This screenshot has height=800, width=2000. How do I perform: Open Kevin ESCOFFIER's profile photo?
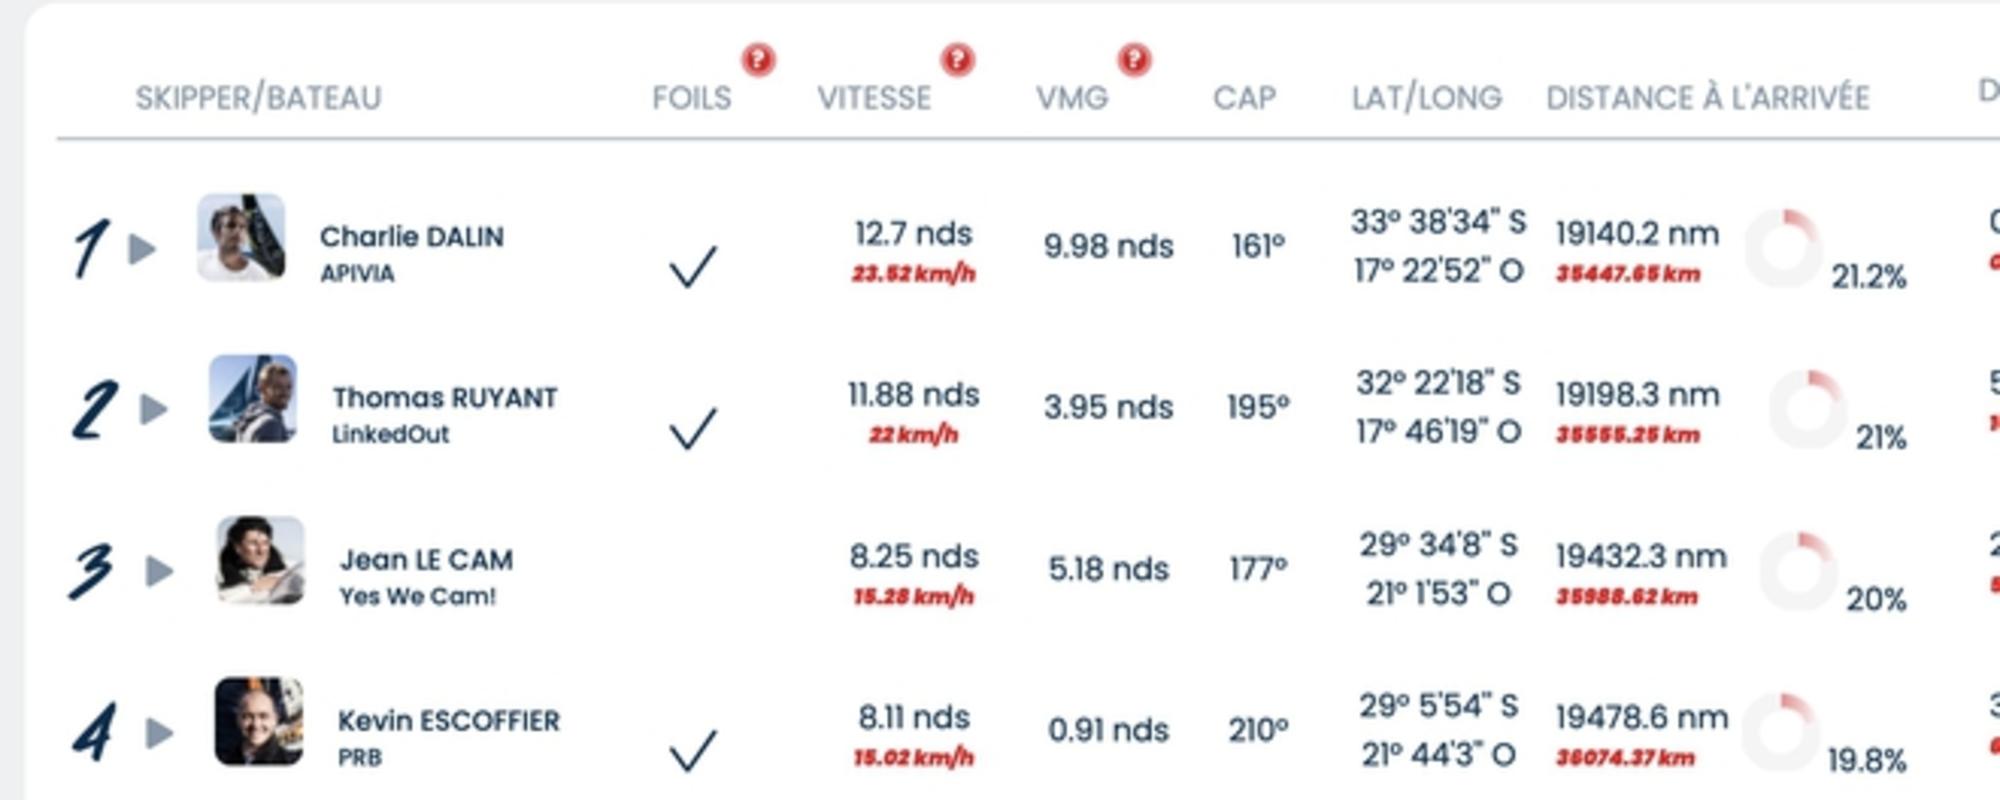258,721
